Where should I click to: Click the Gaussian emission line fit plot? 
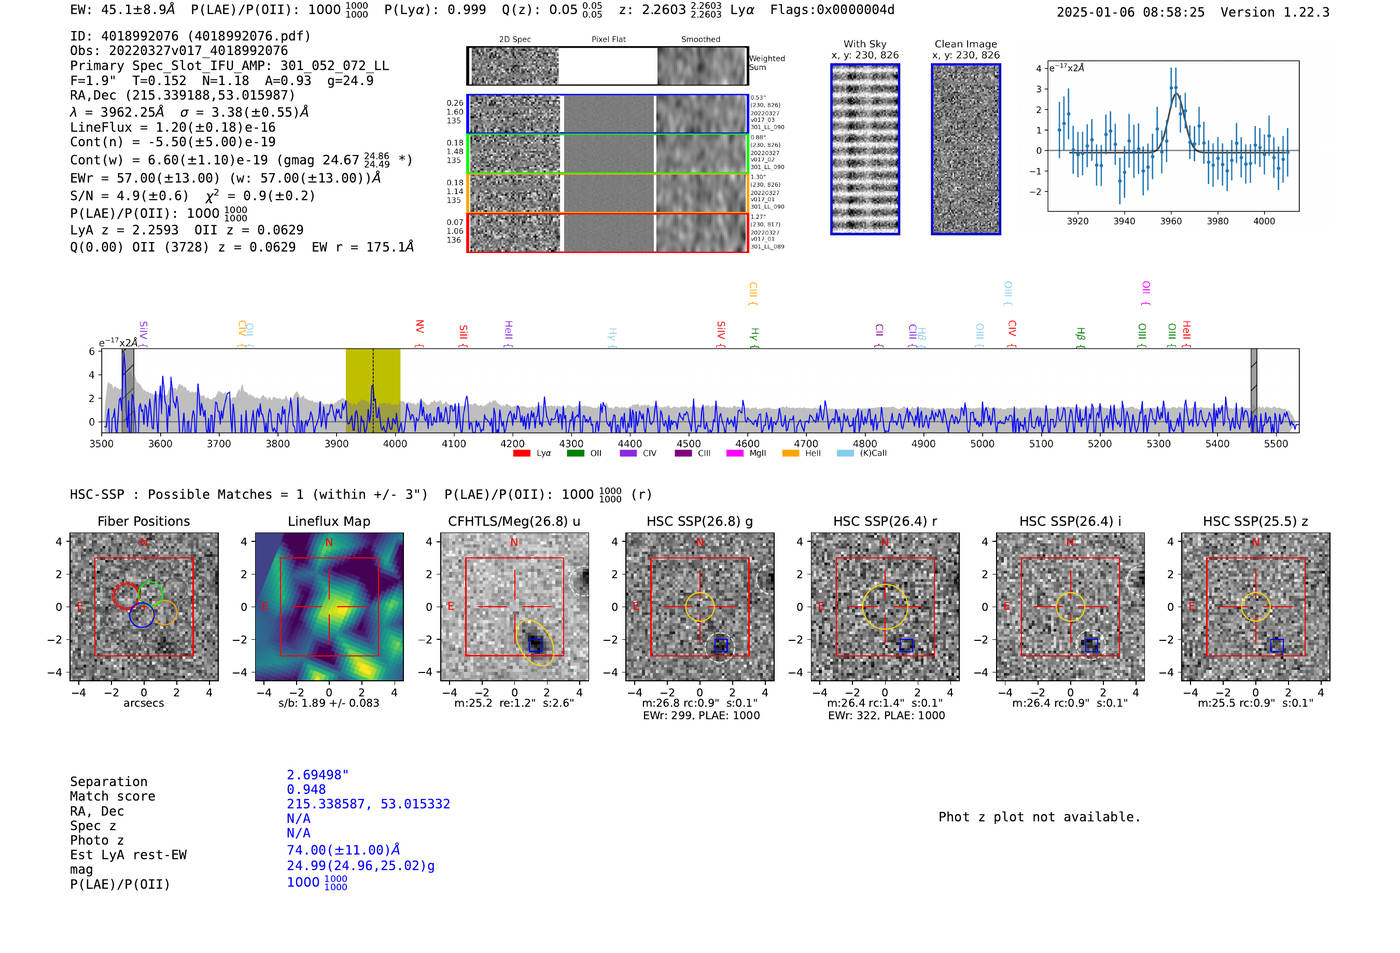coord(1173,136)
